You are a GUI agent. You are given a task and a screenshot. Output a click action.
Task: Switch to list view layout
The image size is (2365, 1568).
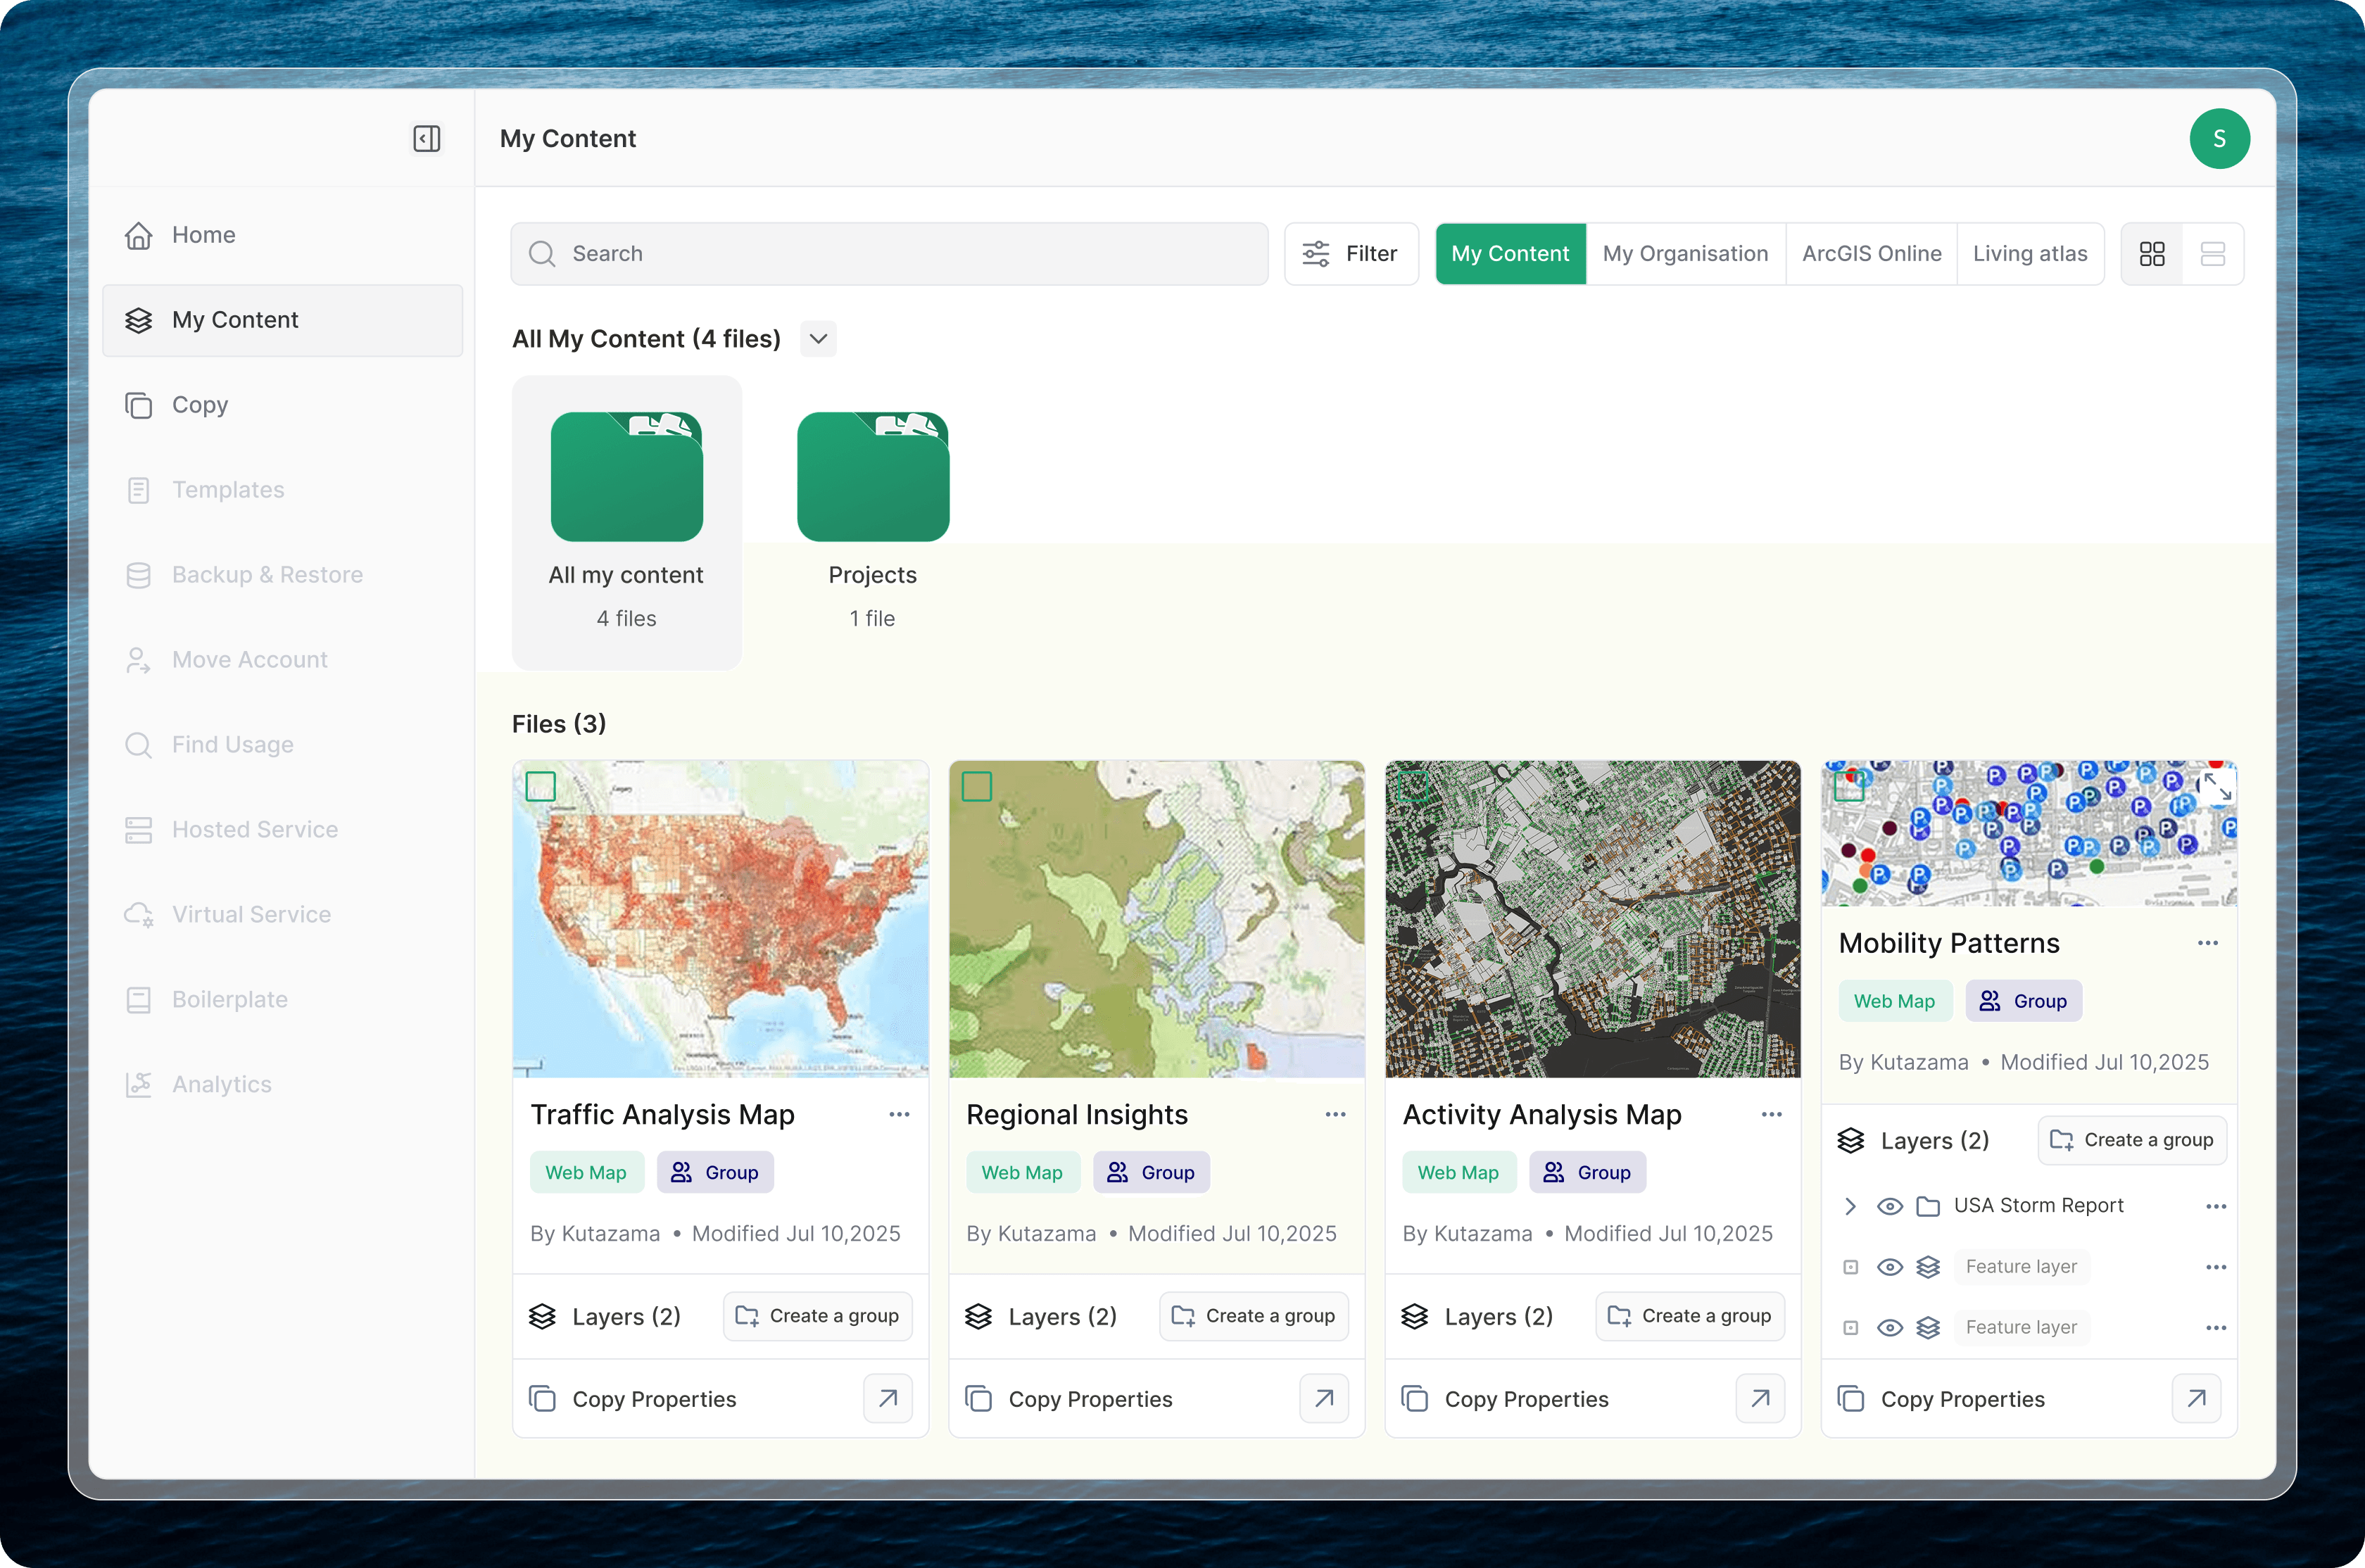(2212, 254)
